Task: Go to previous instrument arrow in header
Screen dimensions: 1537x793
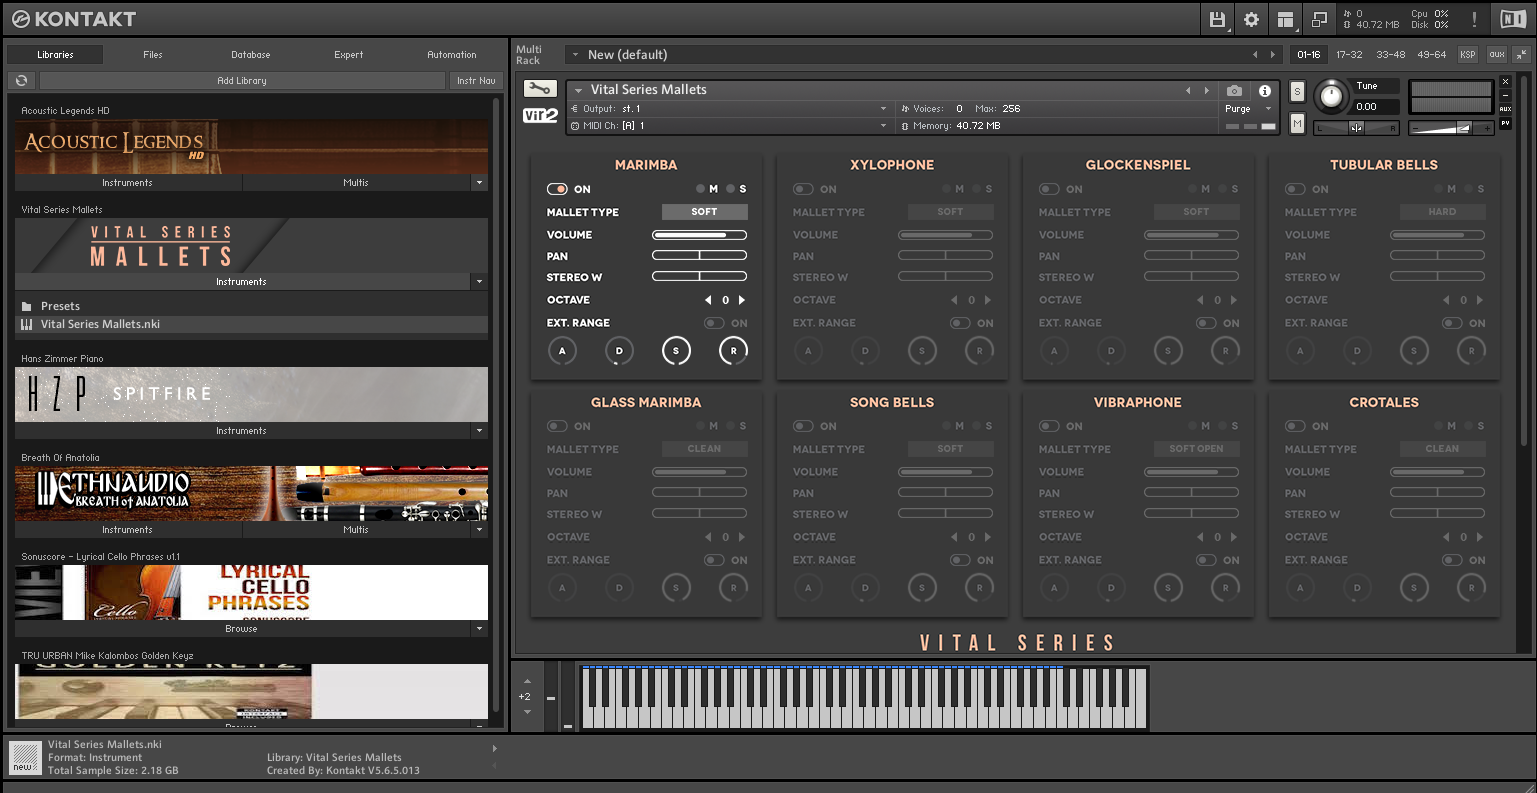Action: (1188, 90)
